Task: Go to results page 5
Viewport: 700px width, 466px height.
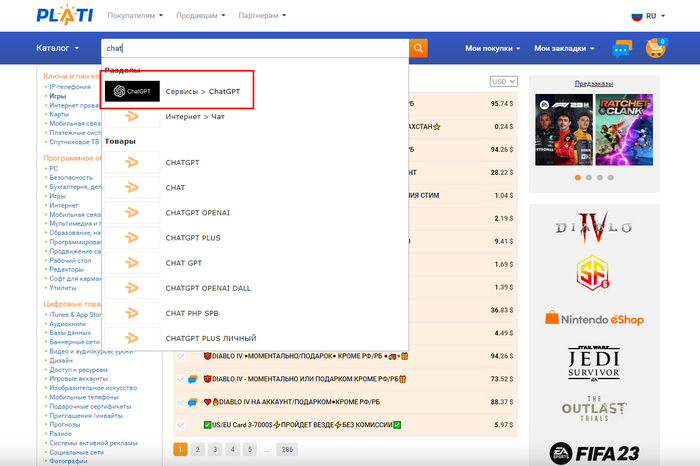Action: click(250, 449)
